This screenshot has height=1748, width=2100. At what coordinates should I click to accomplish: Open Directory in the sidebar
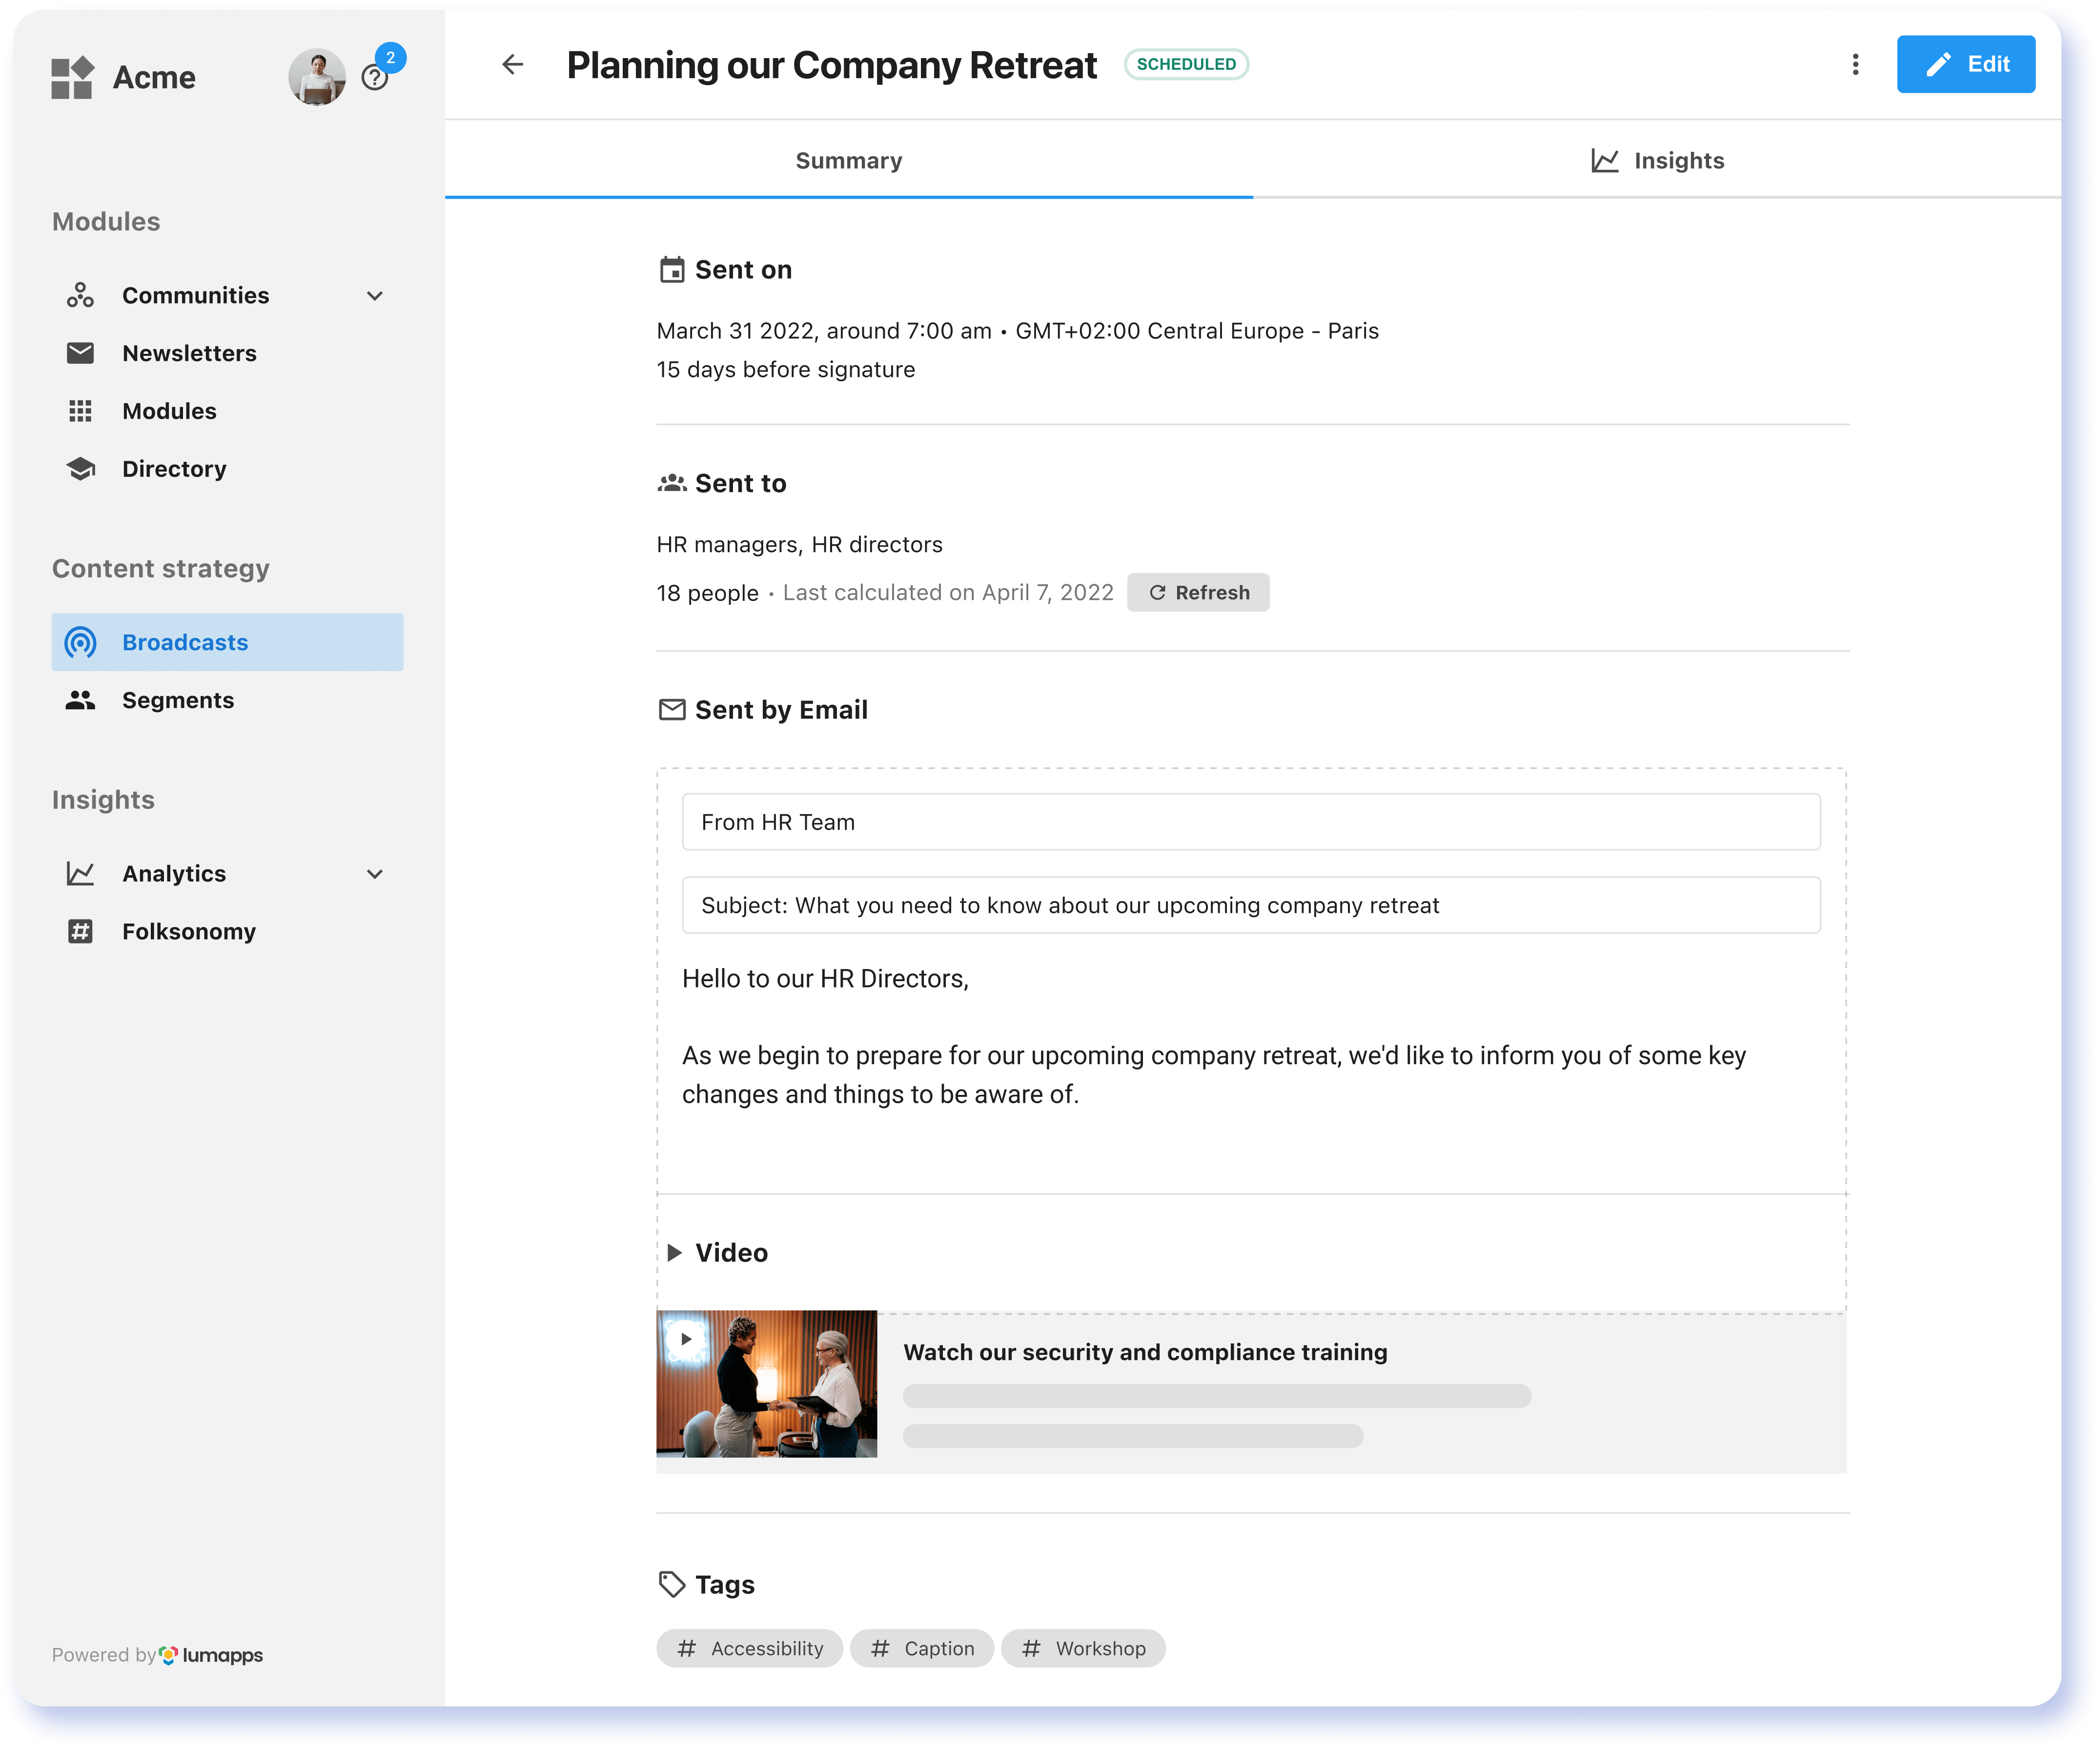point(228,469)
